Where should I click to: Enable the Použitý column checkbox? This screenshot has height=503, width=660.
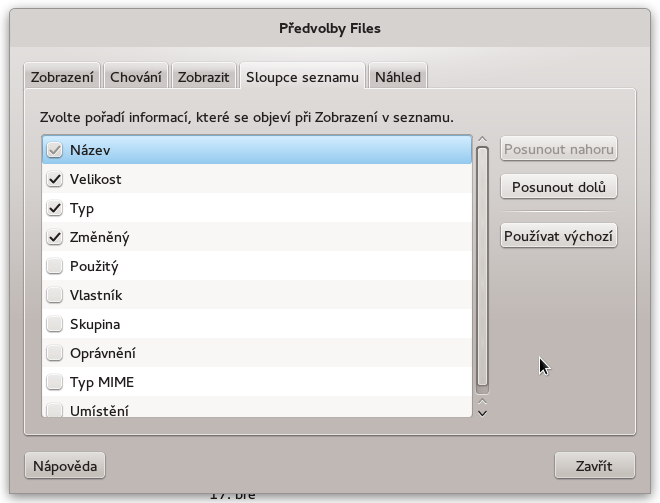coord(55,266)
